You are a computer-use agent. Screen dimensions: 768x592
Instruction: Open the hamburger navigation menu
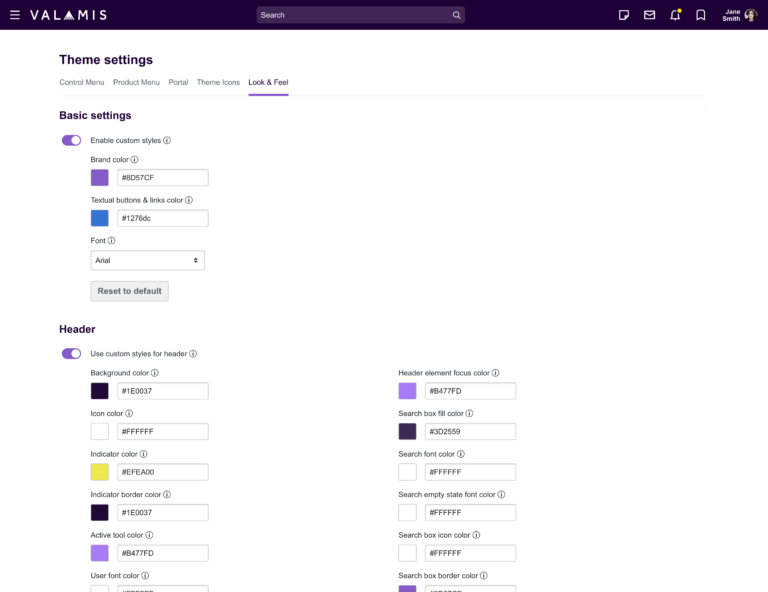15,15
